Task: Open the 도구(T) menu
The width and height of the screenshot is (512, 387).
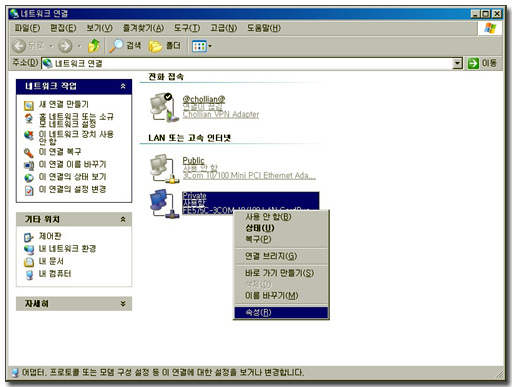Action: 187,28
